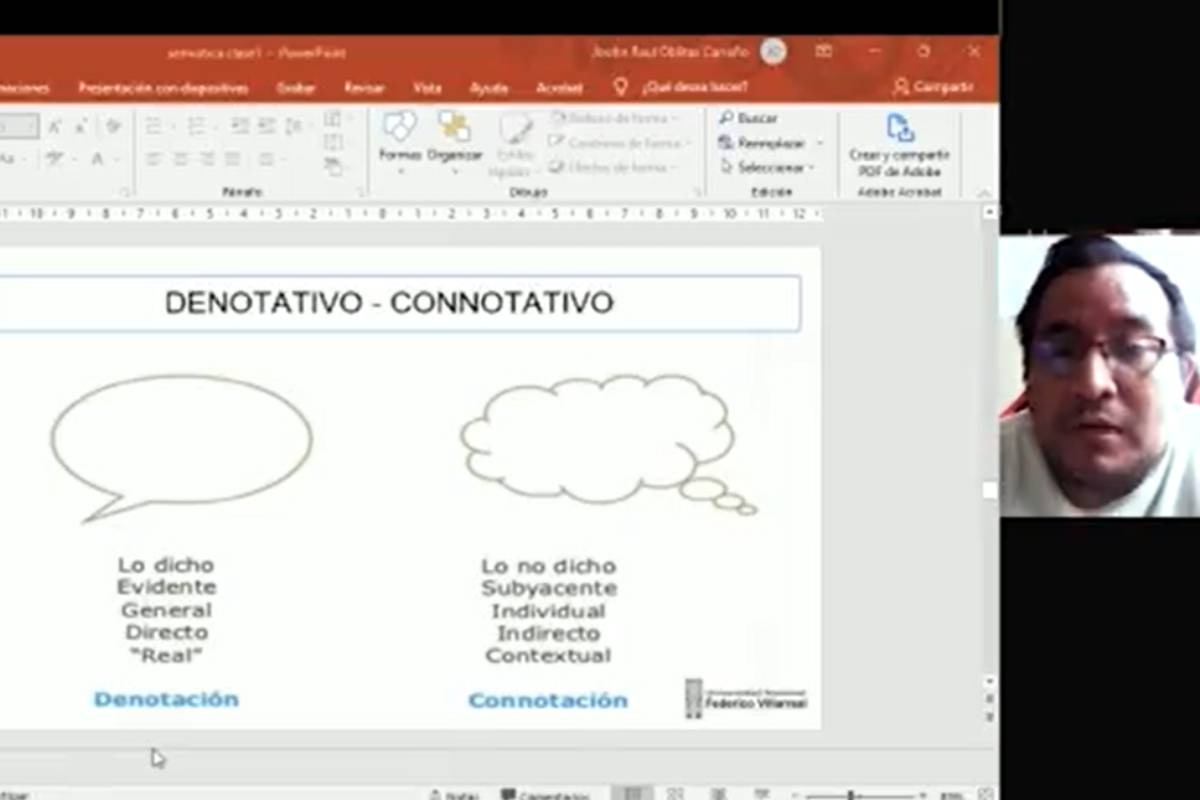1200x800 pixels.
Task: Click the Buscar find button
Action: (x=750, y=118)
